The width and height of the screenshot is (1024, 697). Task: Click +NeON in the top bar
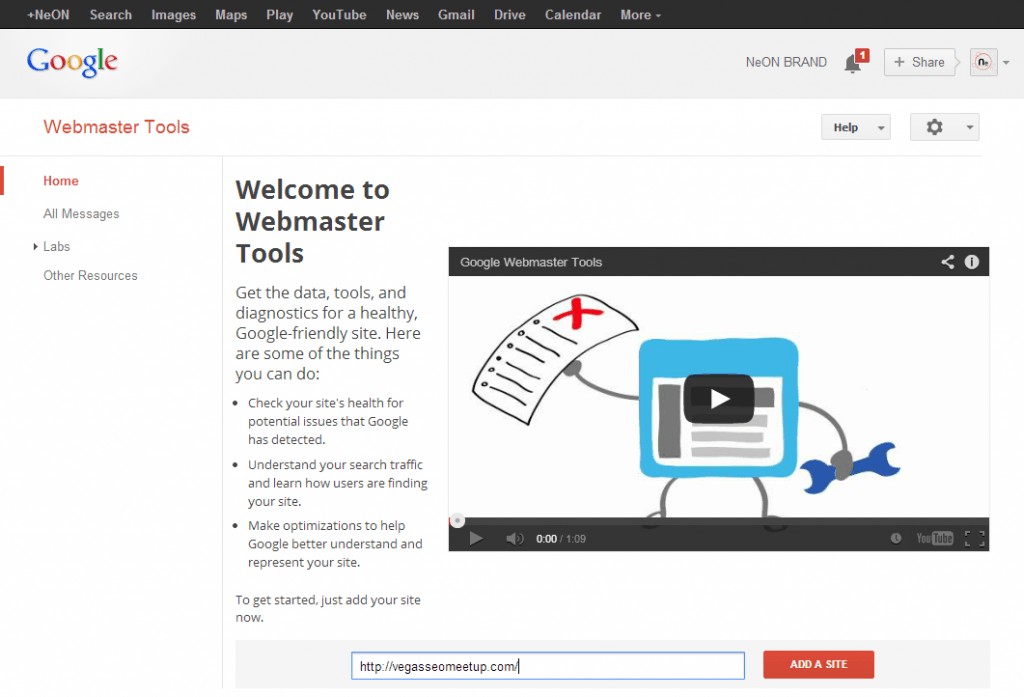pos(48,14)
